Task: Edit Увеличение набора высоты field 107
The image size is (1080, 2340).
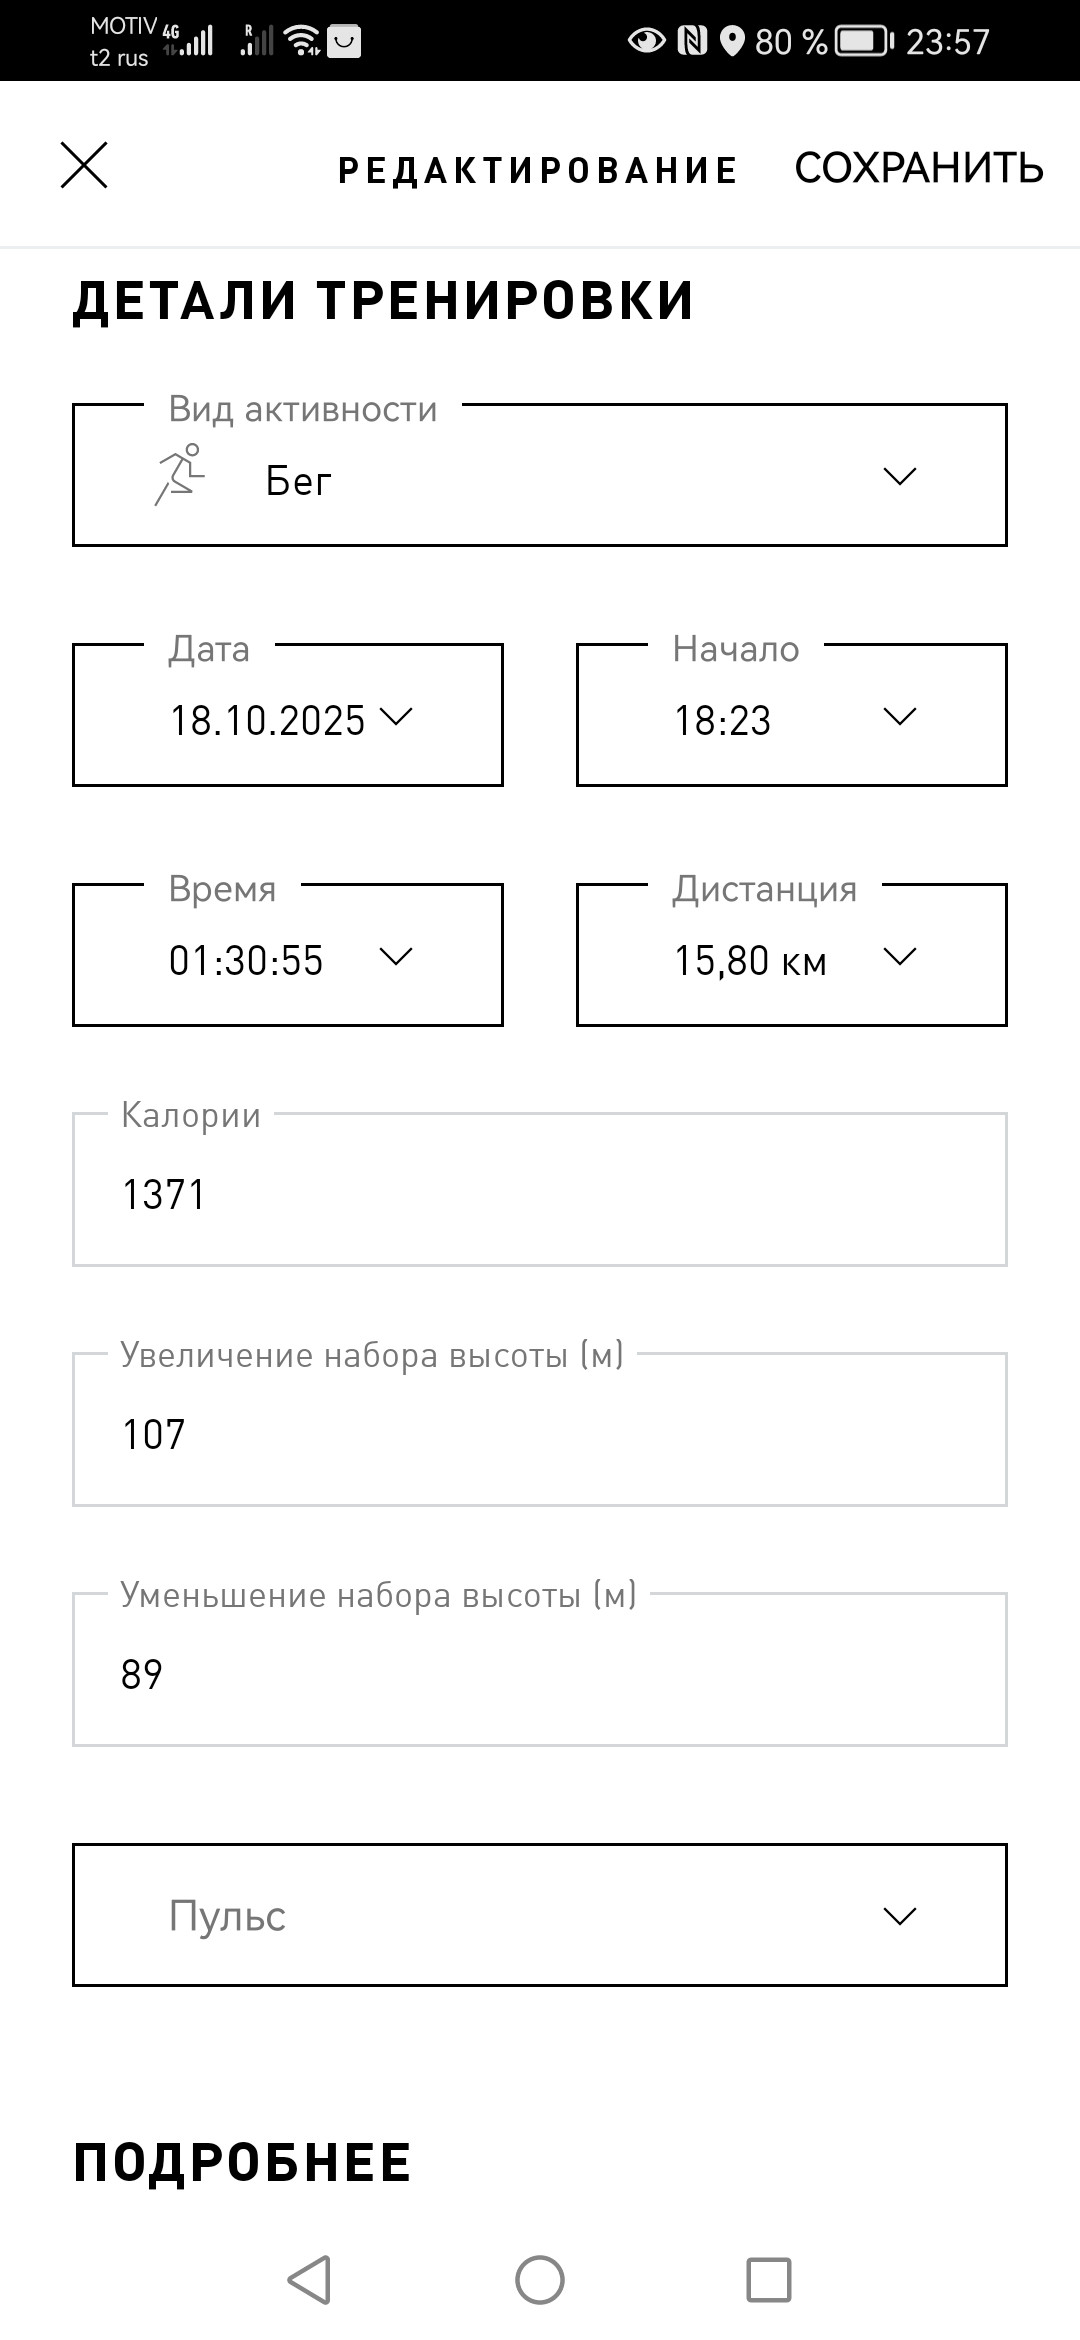Action: (x=540, y=1430)
